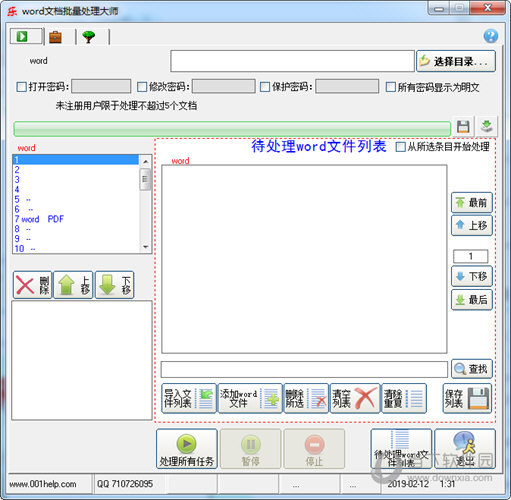Click 下移 button with green down arrow
The width and height of the screenshot is (511, 500).
(x=115, y=285)
